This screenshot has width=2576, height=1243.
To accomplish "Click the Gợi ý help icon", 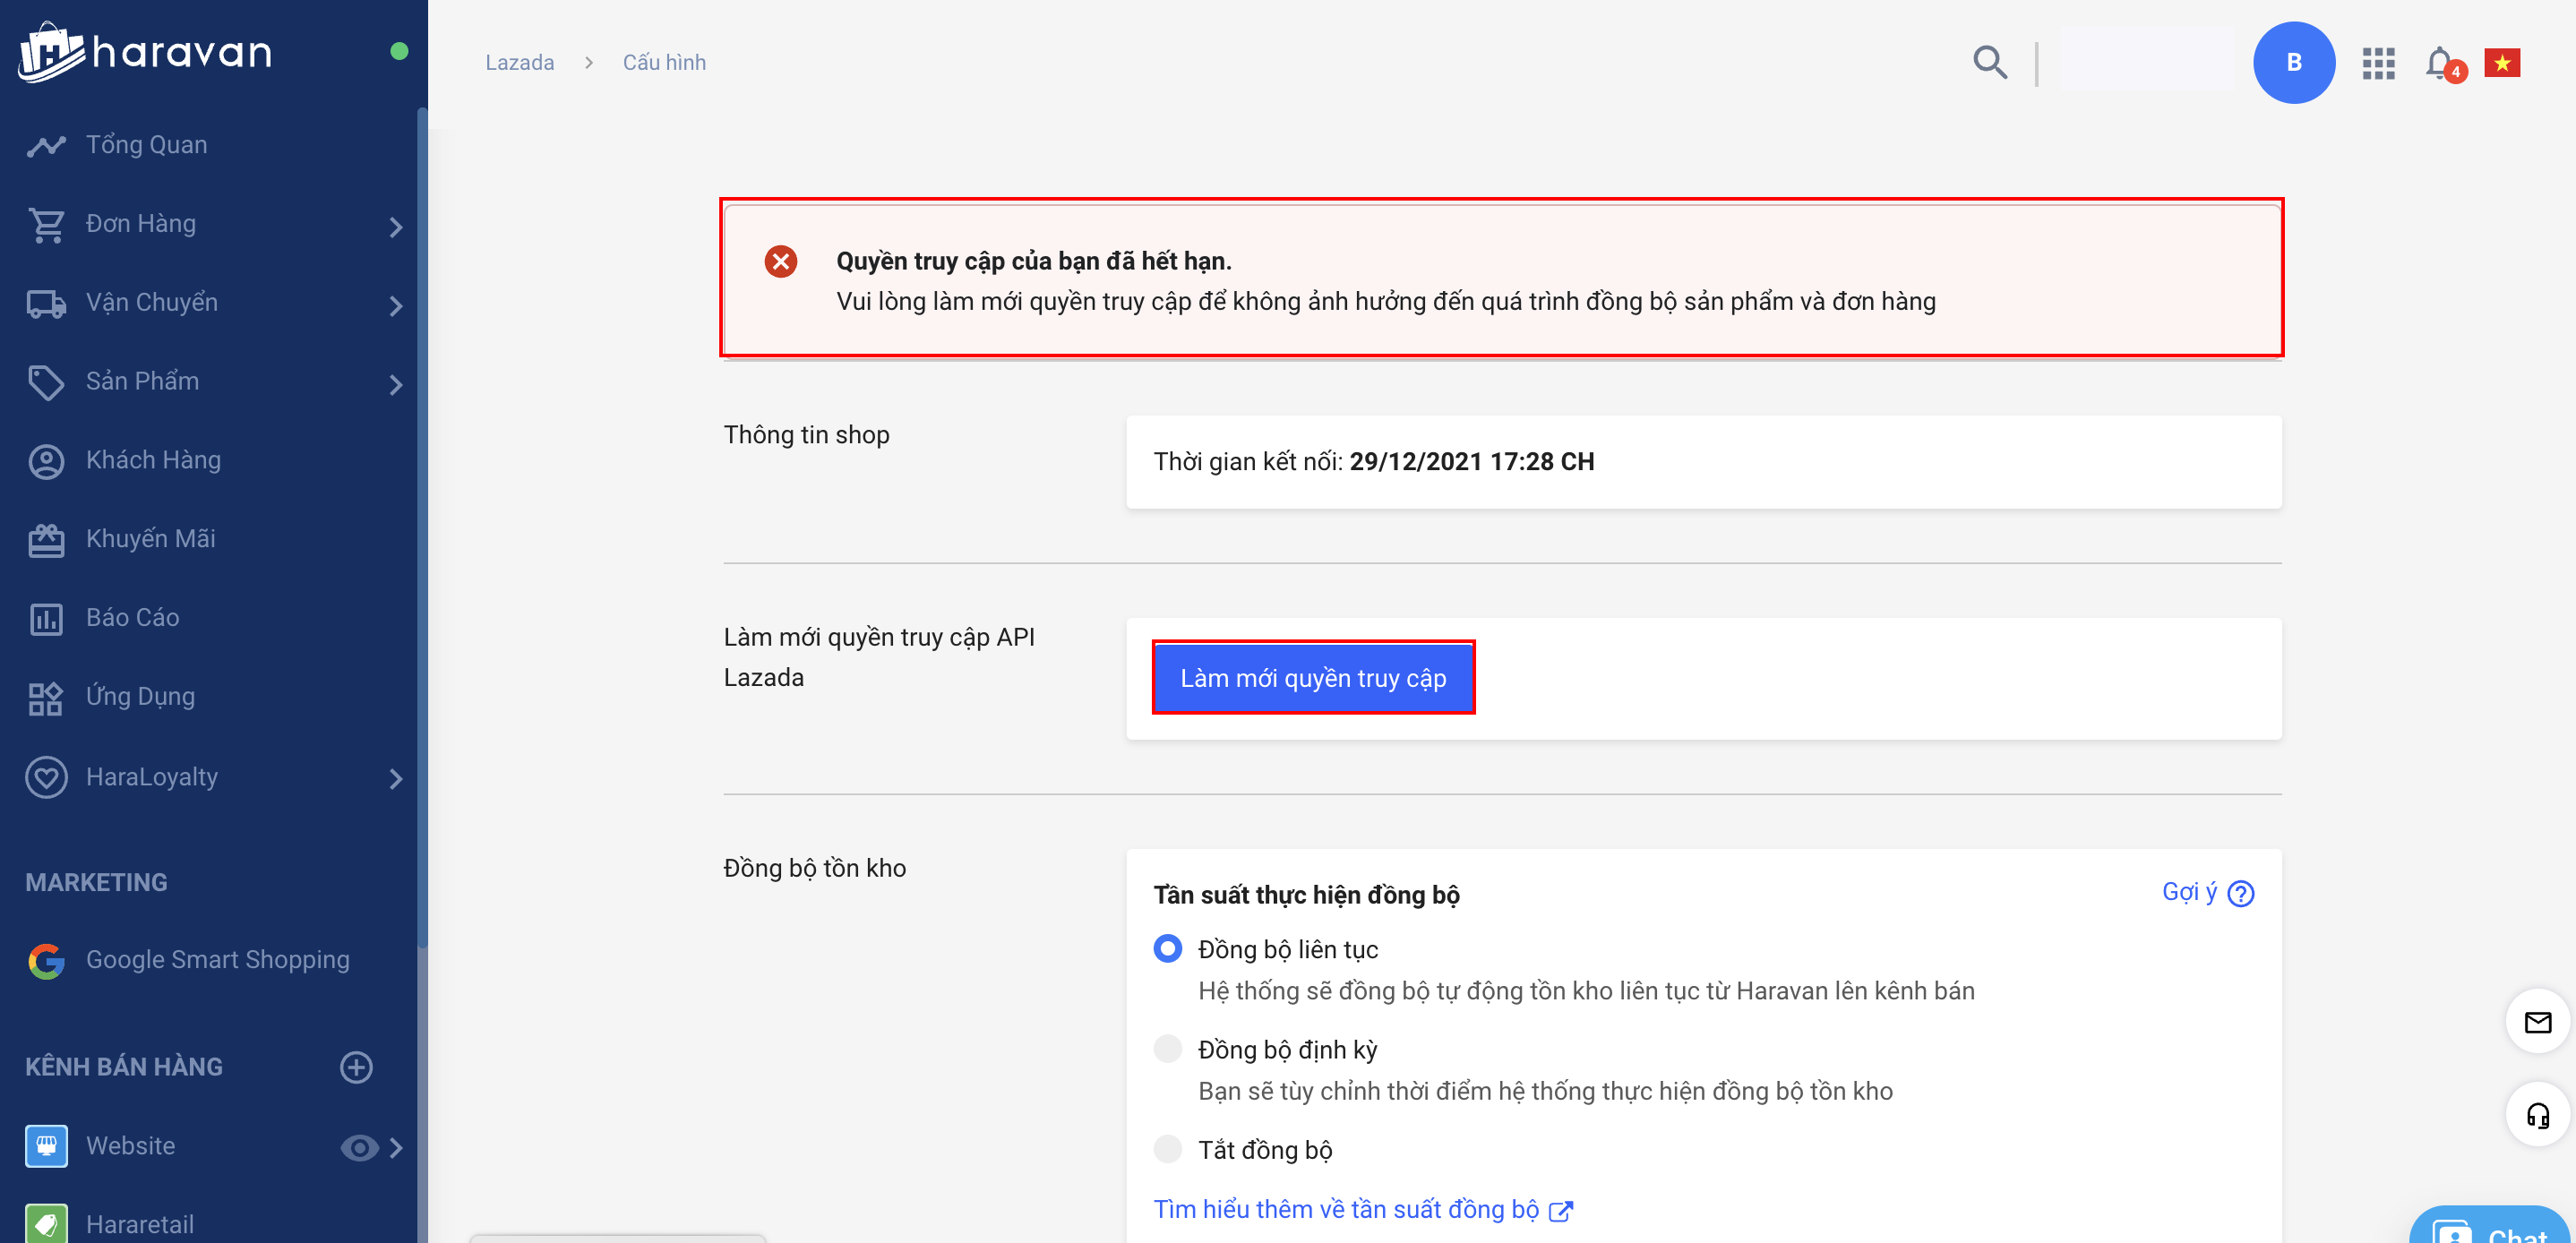I will pos(2240,892).
